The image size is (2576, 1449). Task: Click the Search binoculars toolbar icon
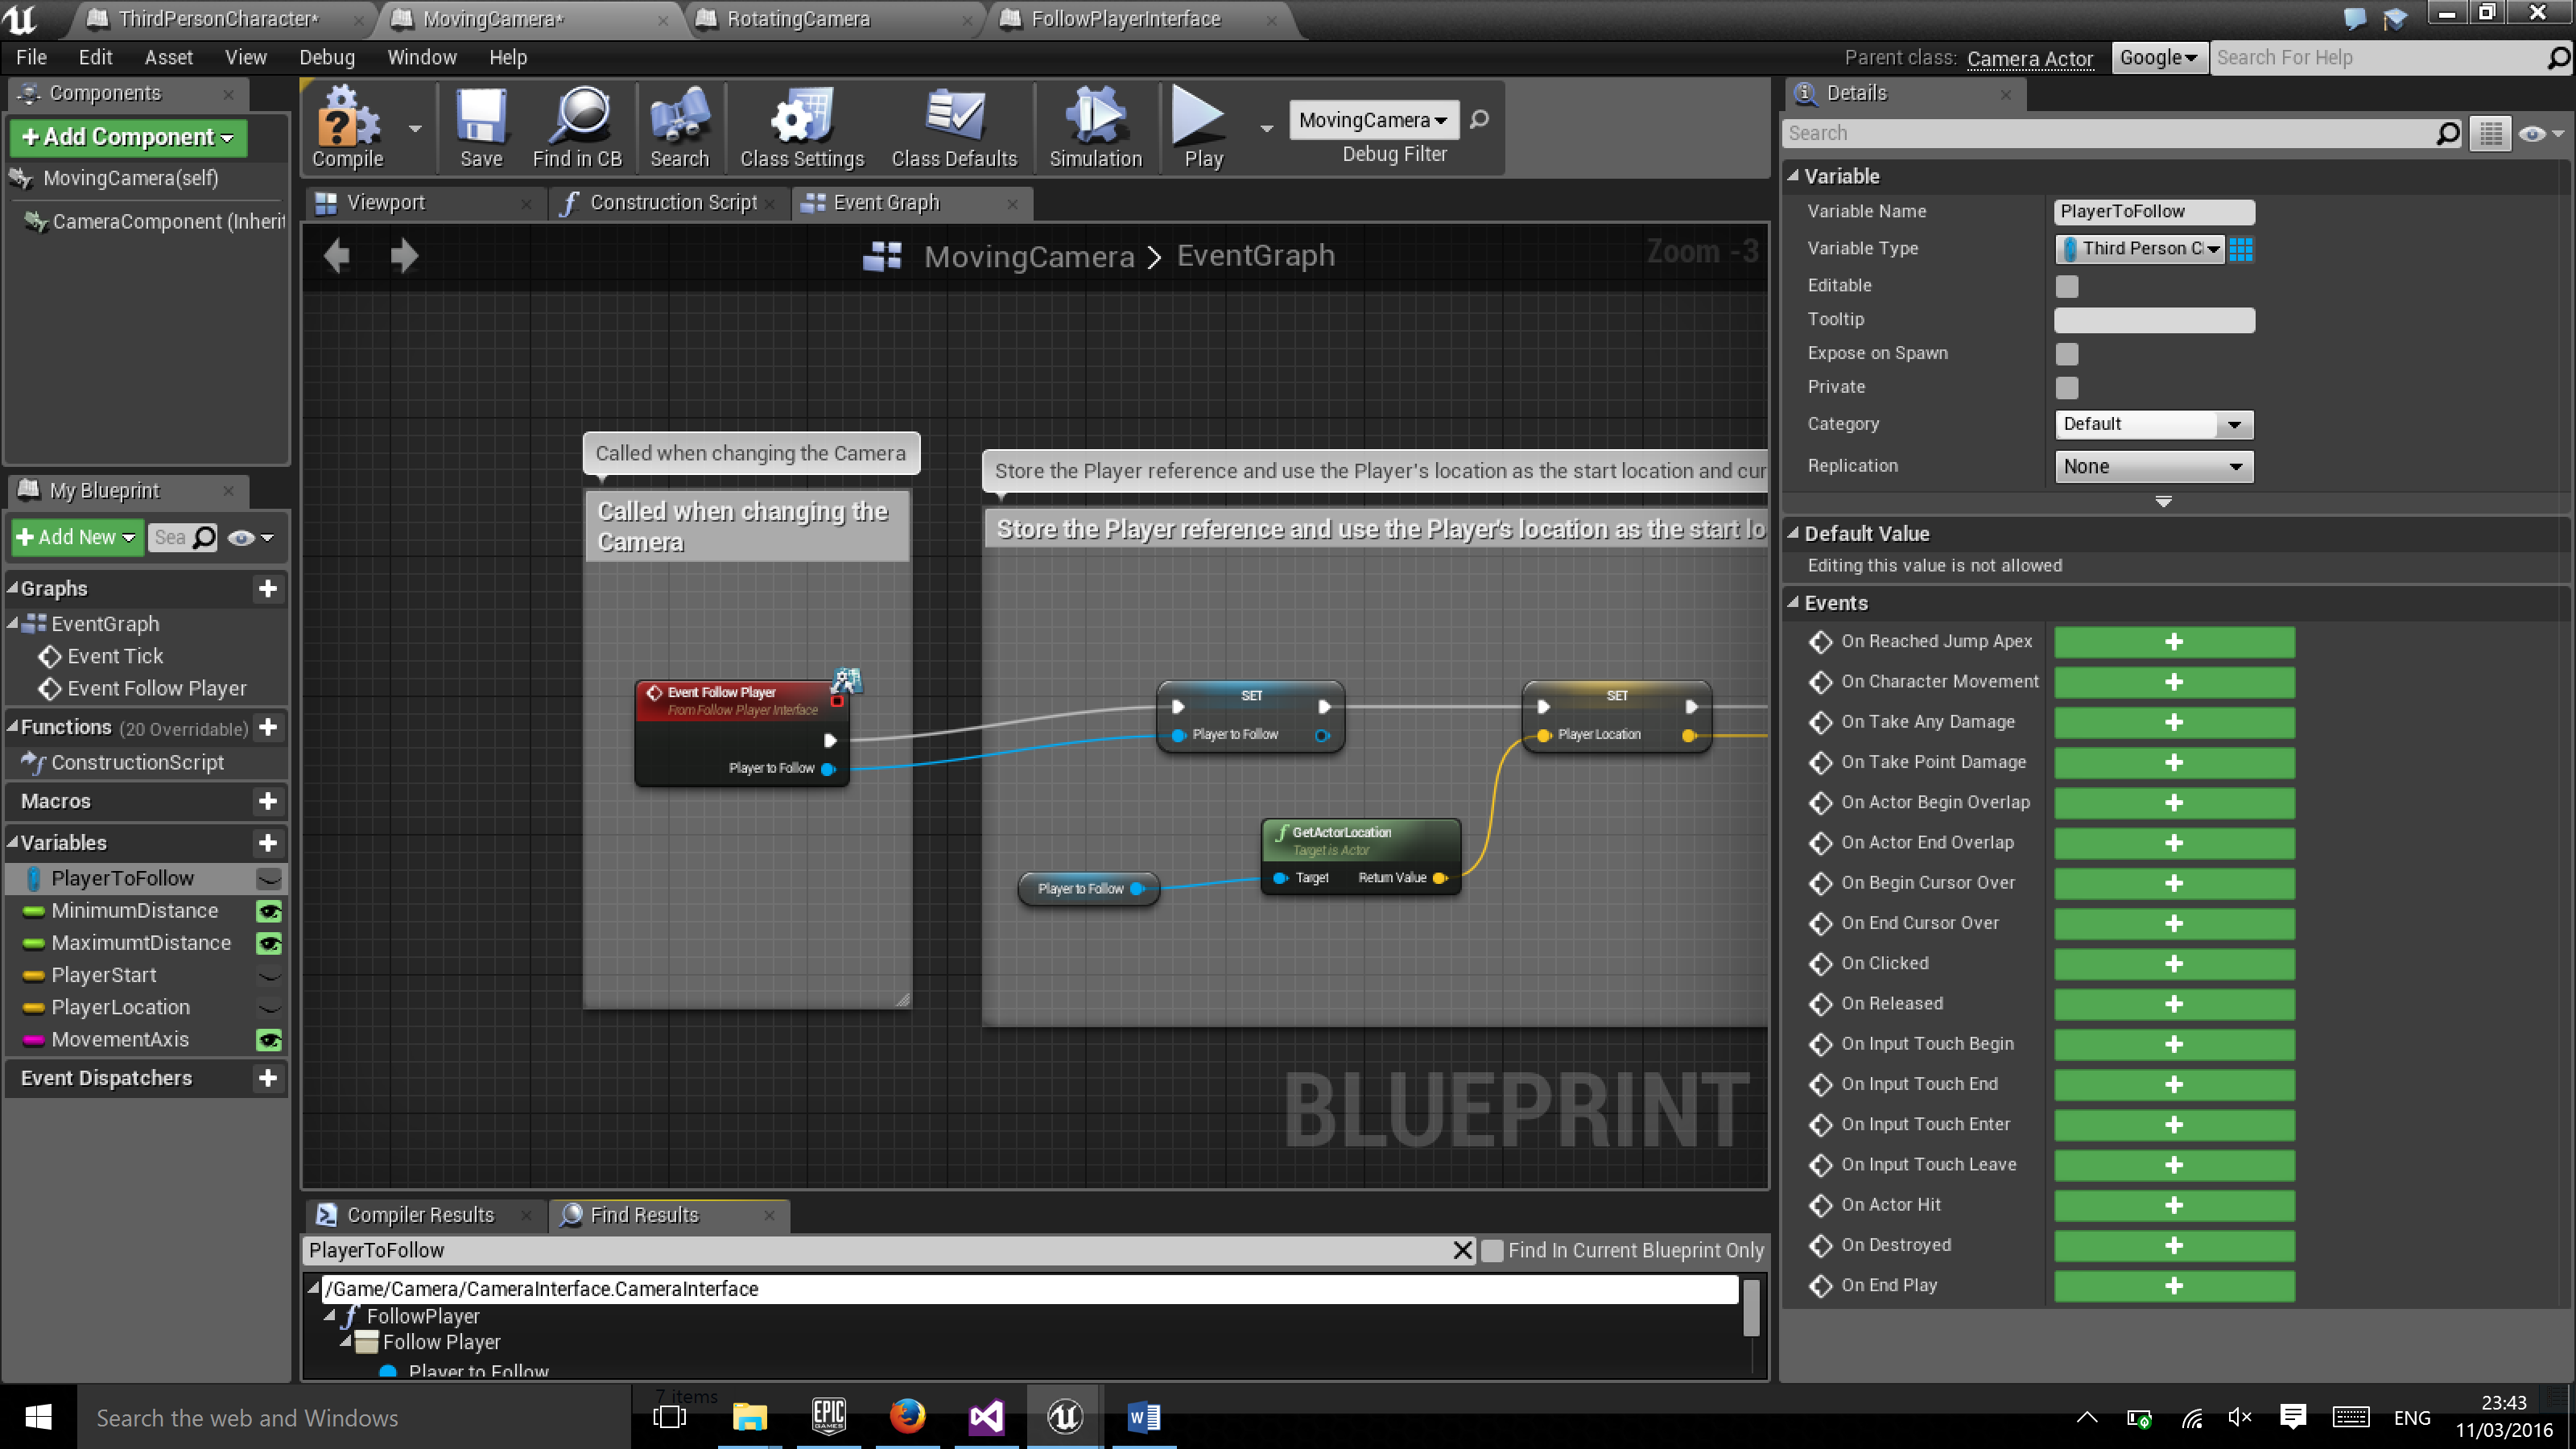[679, 127]
